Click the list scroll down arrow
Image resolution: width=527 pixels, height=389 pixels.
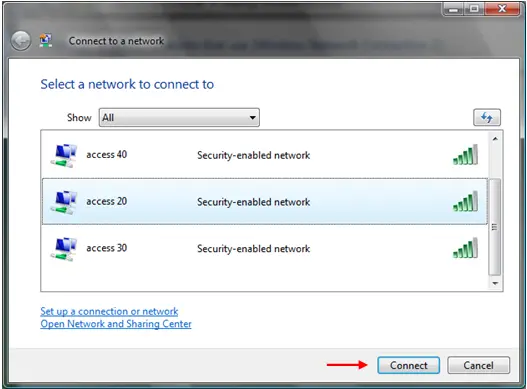pyautogui.click(x=495, y=283)
